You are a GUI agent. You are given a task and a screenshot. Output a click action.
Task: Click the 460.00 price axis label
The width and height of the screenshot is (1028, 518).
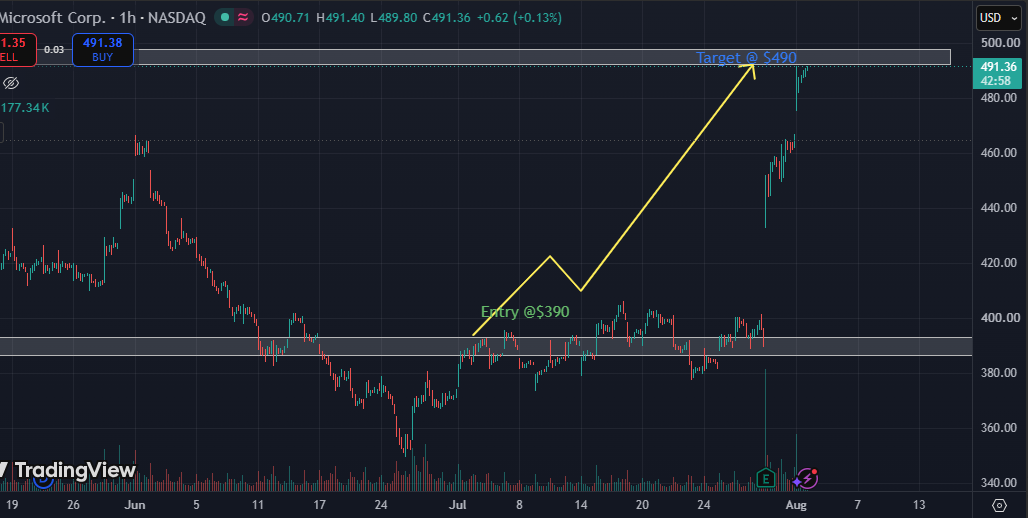[998, 153]
